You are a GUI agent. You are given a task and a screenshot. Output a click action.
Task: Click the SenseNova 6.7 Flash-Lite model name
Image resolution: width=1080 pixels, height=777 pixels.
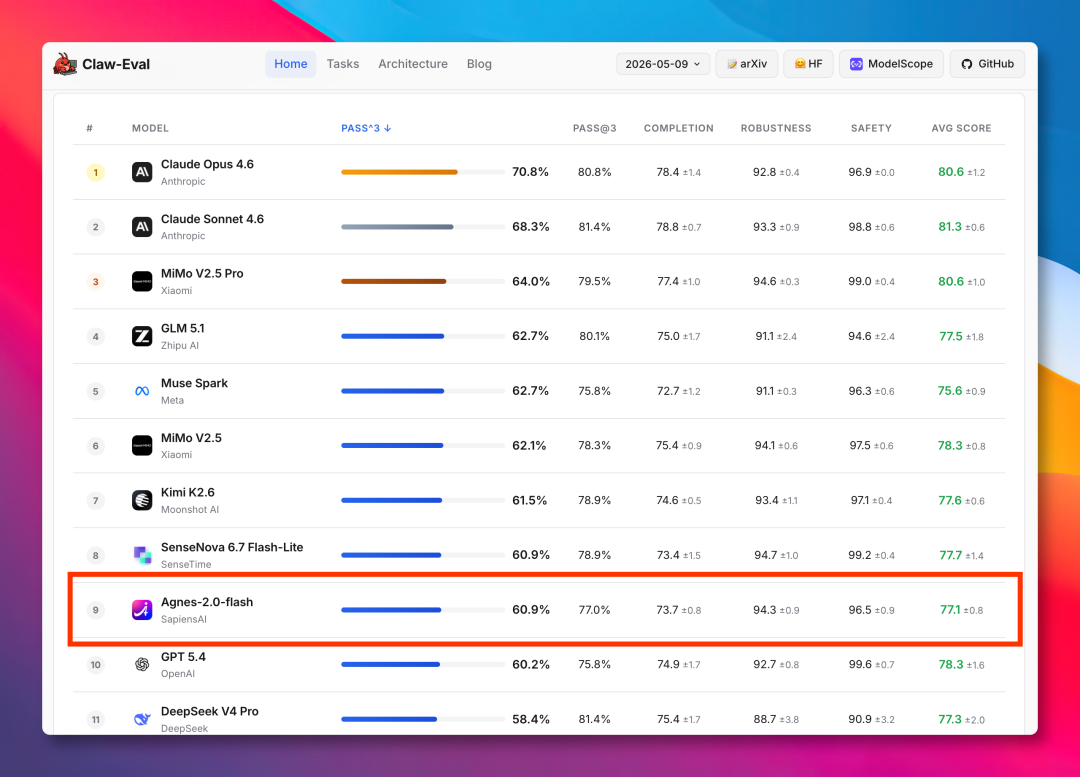(232, 548)
